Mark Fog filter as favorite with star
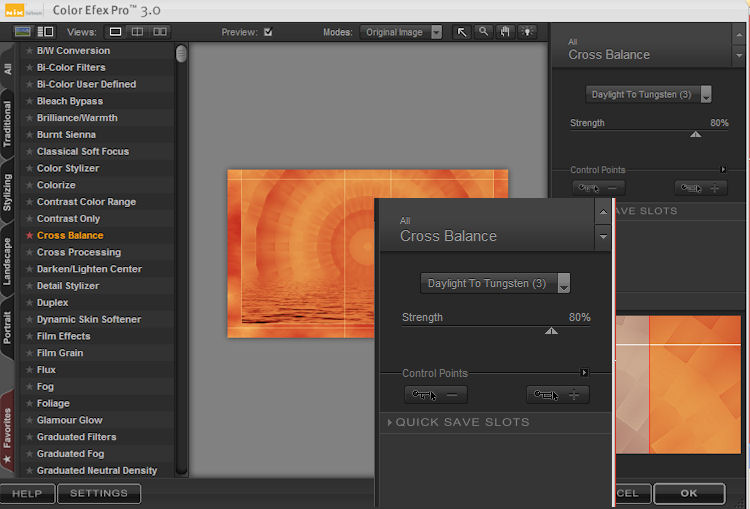Image resolution: width=750 pixels, height=509 pixels. (29, 387)
